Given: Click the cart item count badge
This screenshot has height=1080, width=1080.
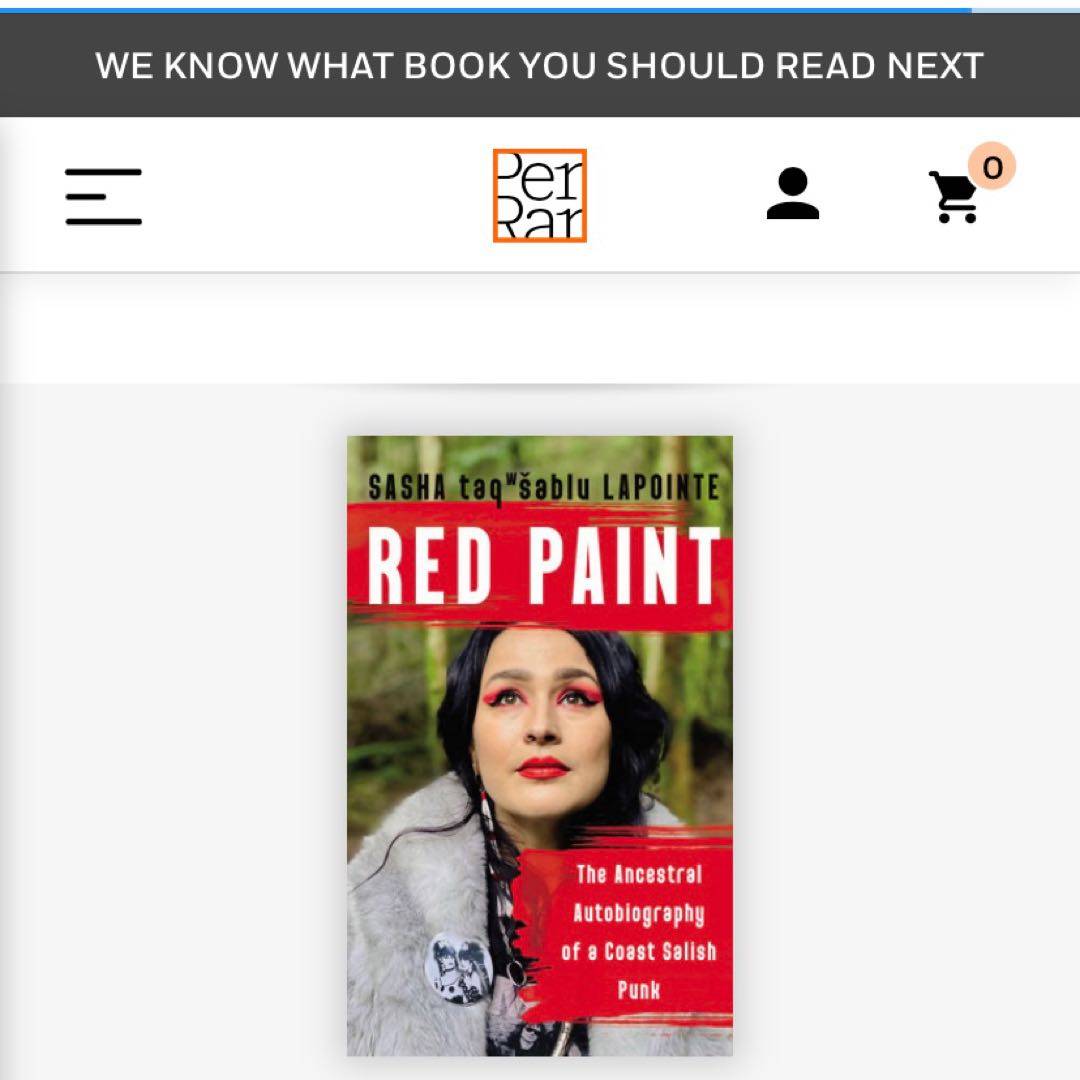Looking at the screenshot, I should click(x=992, y=167).
